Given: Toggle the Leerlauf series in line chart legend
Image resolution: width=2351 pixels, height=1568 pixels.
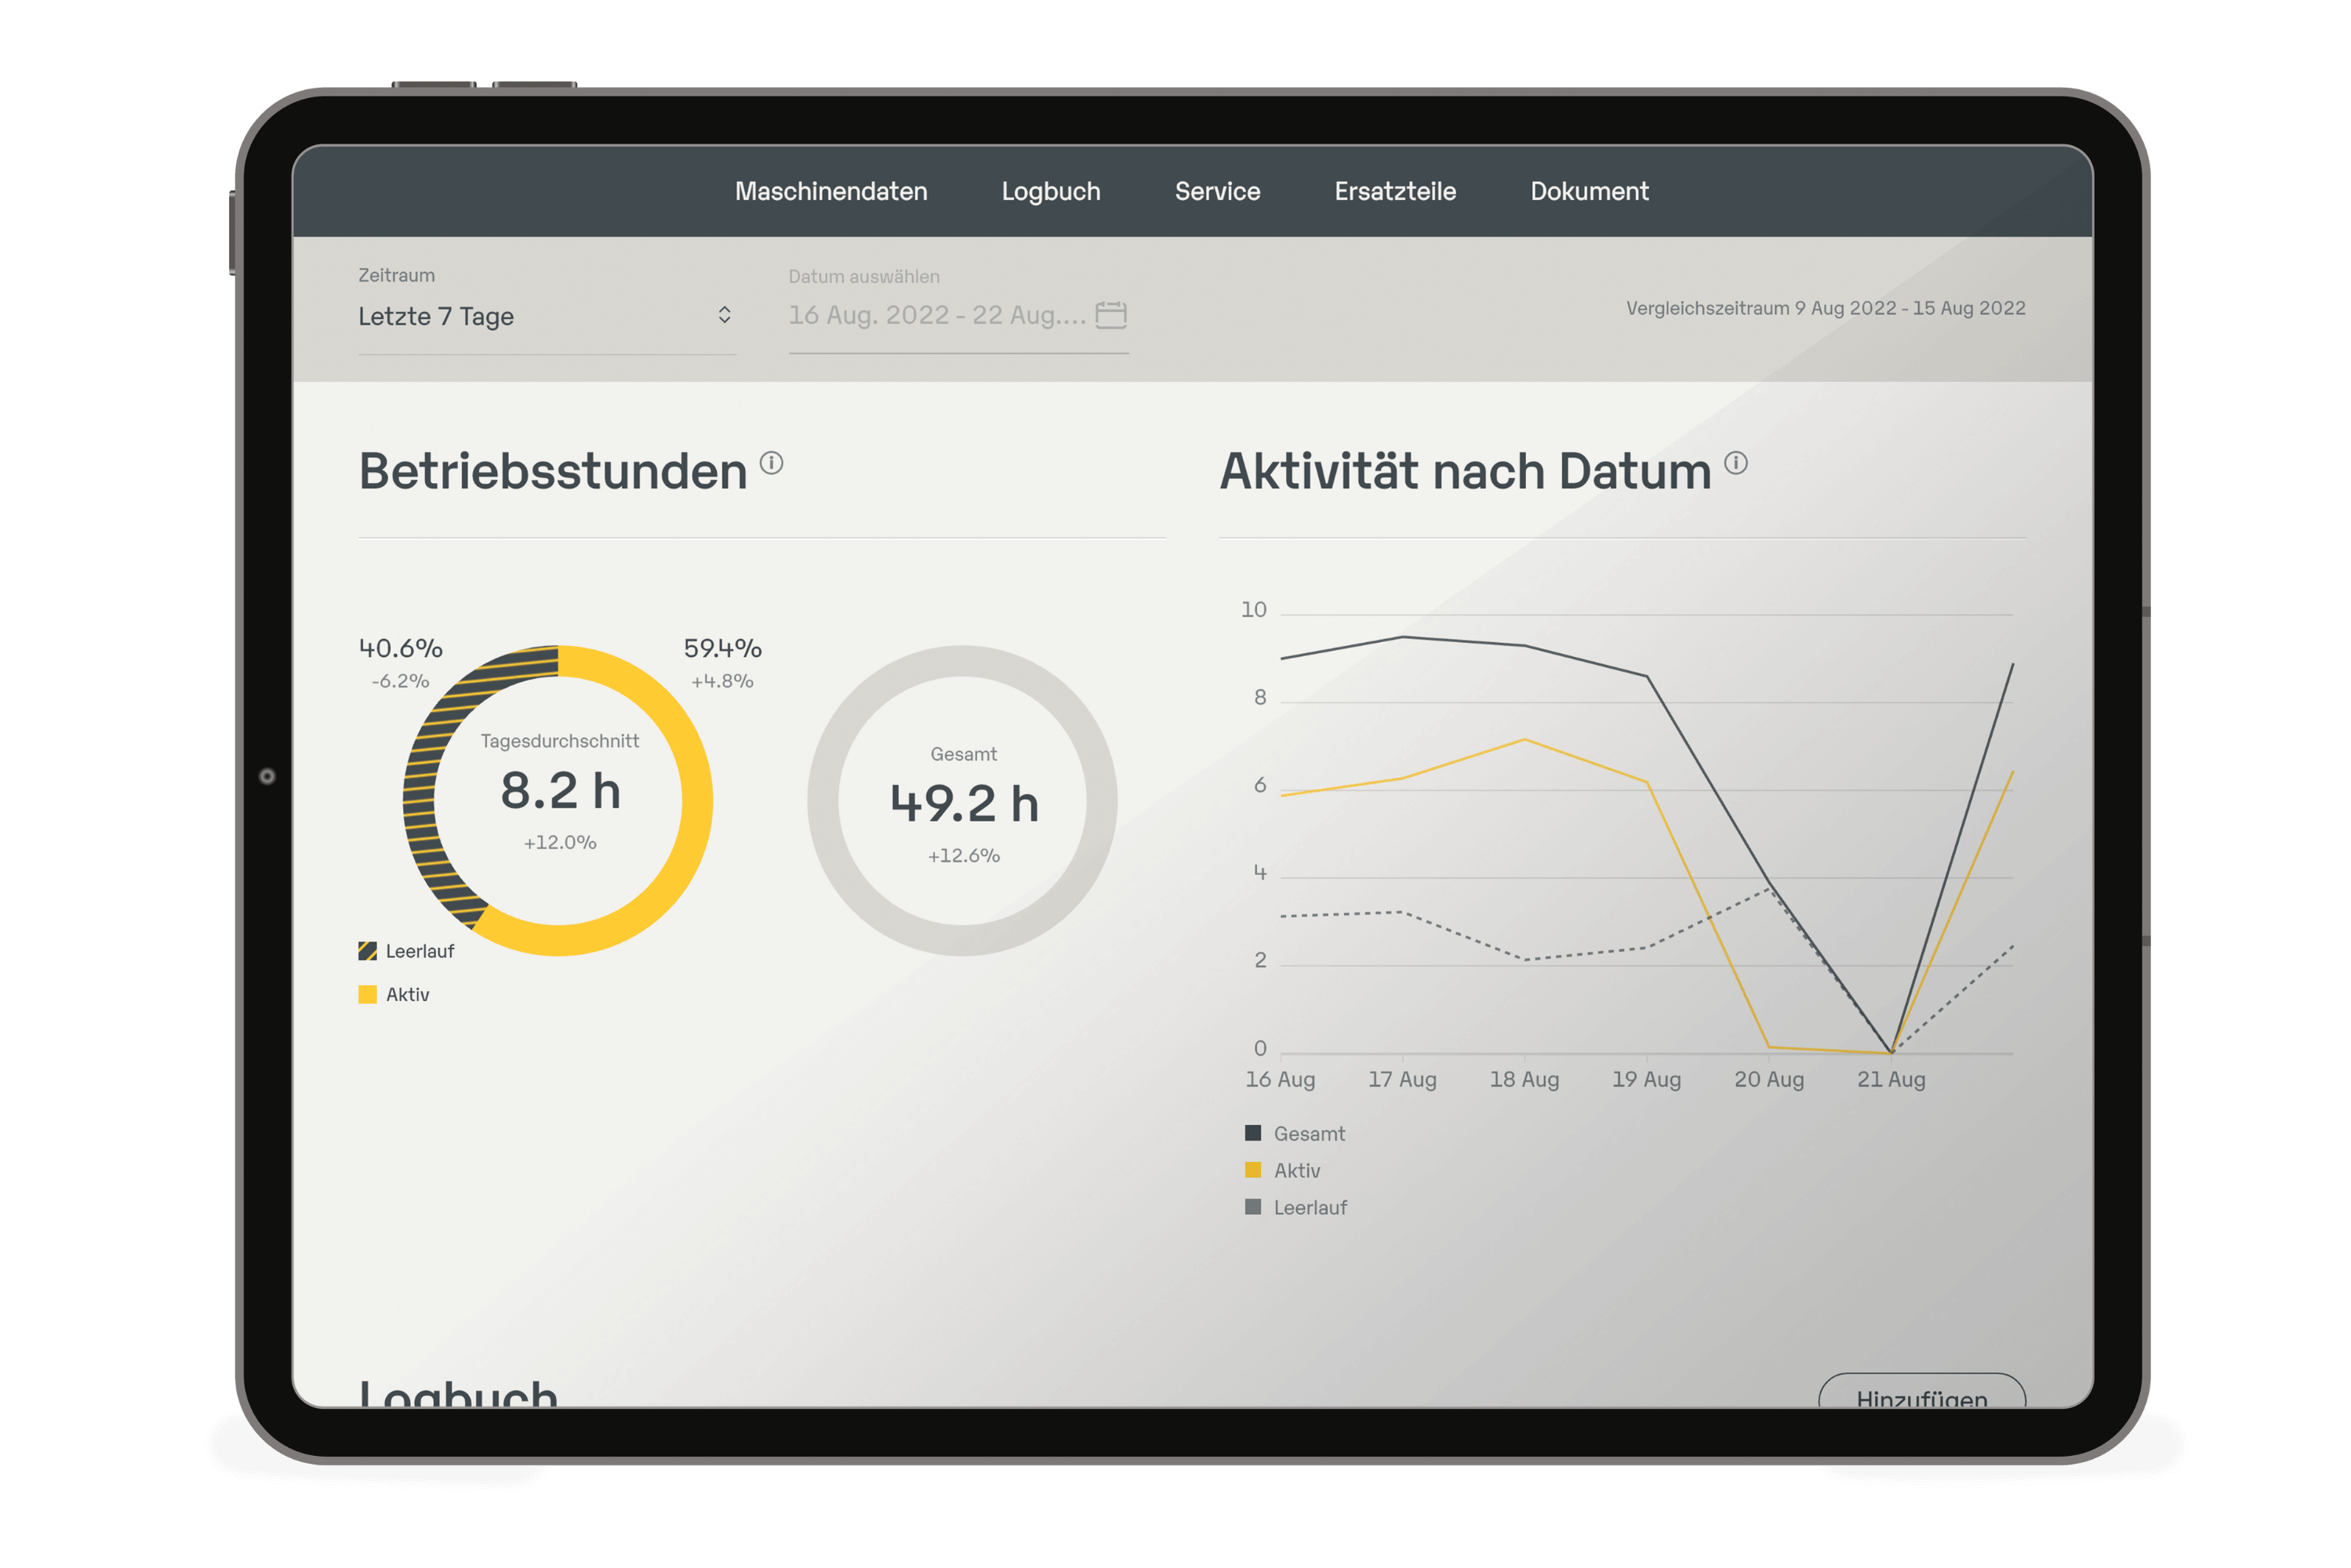Looking at the screenshot, I should pos(1295,1207).
